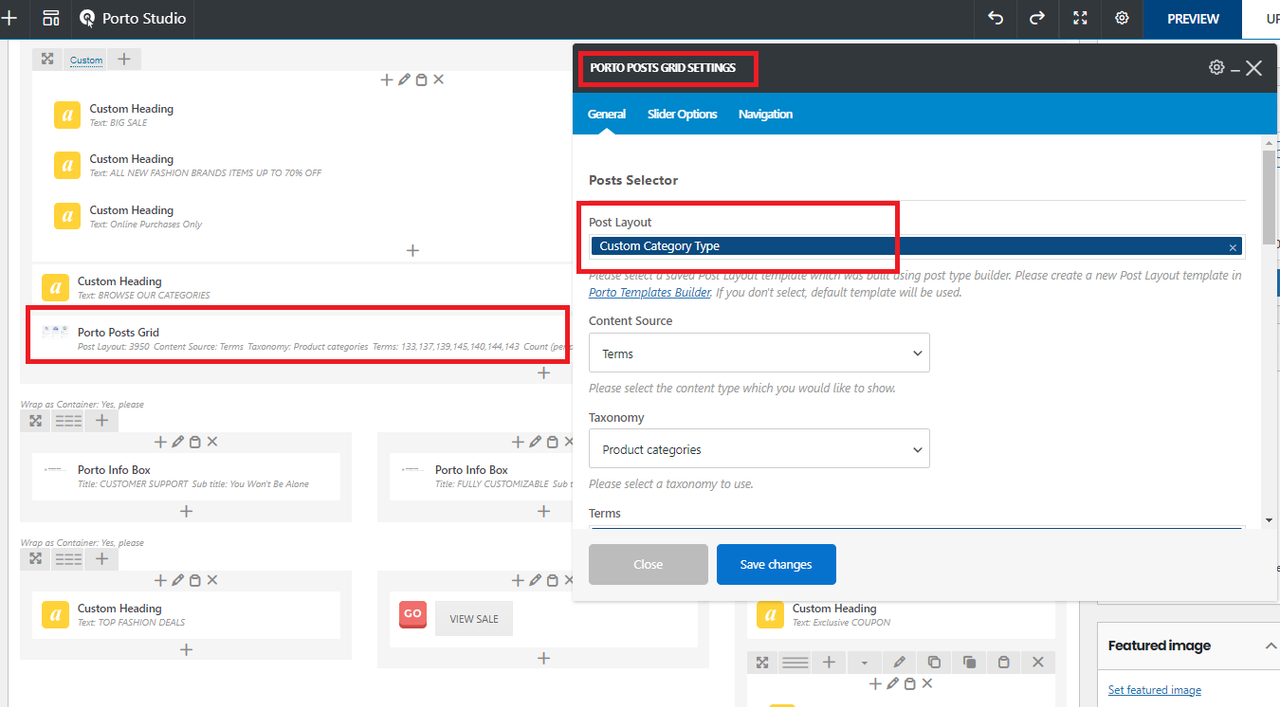This screenshot has height=707, width=1280.
Task: Click the redo arrow in top bar
Action: click(x=1037, y=18)
